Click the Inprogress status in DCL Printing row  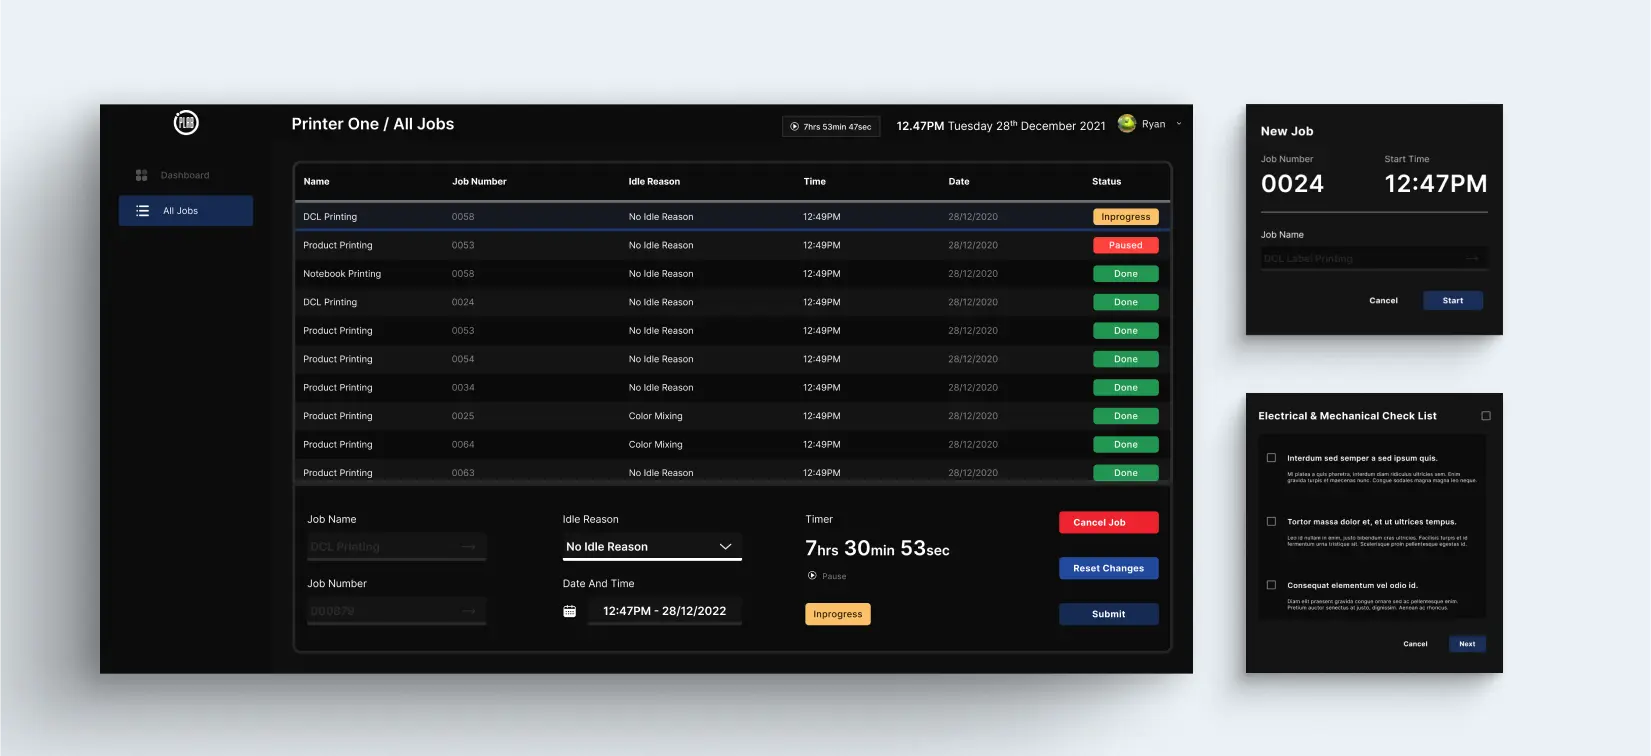(x=1126, y=217)
